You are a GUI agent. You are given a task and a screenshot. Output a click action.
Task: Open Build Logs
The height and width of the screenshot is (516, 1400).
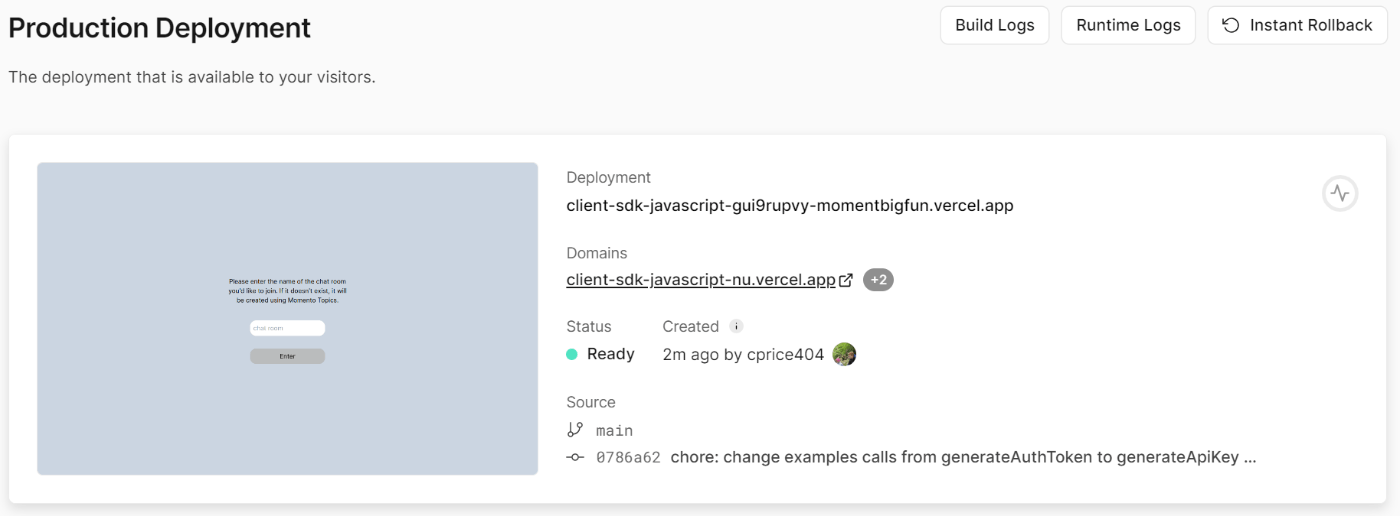tap(994, 25)
